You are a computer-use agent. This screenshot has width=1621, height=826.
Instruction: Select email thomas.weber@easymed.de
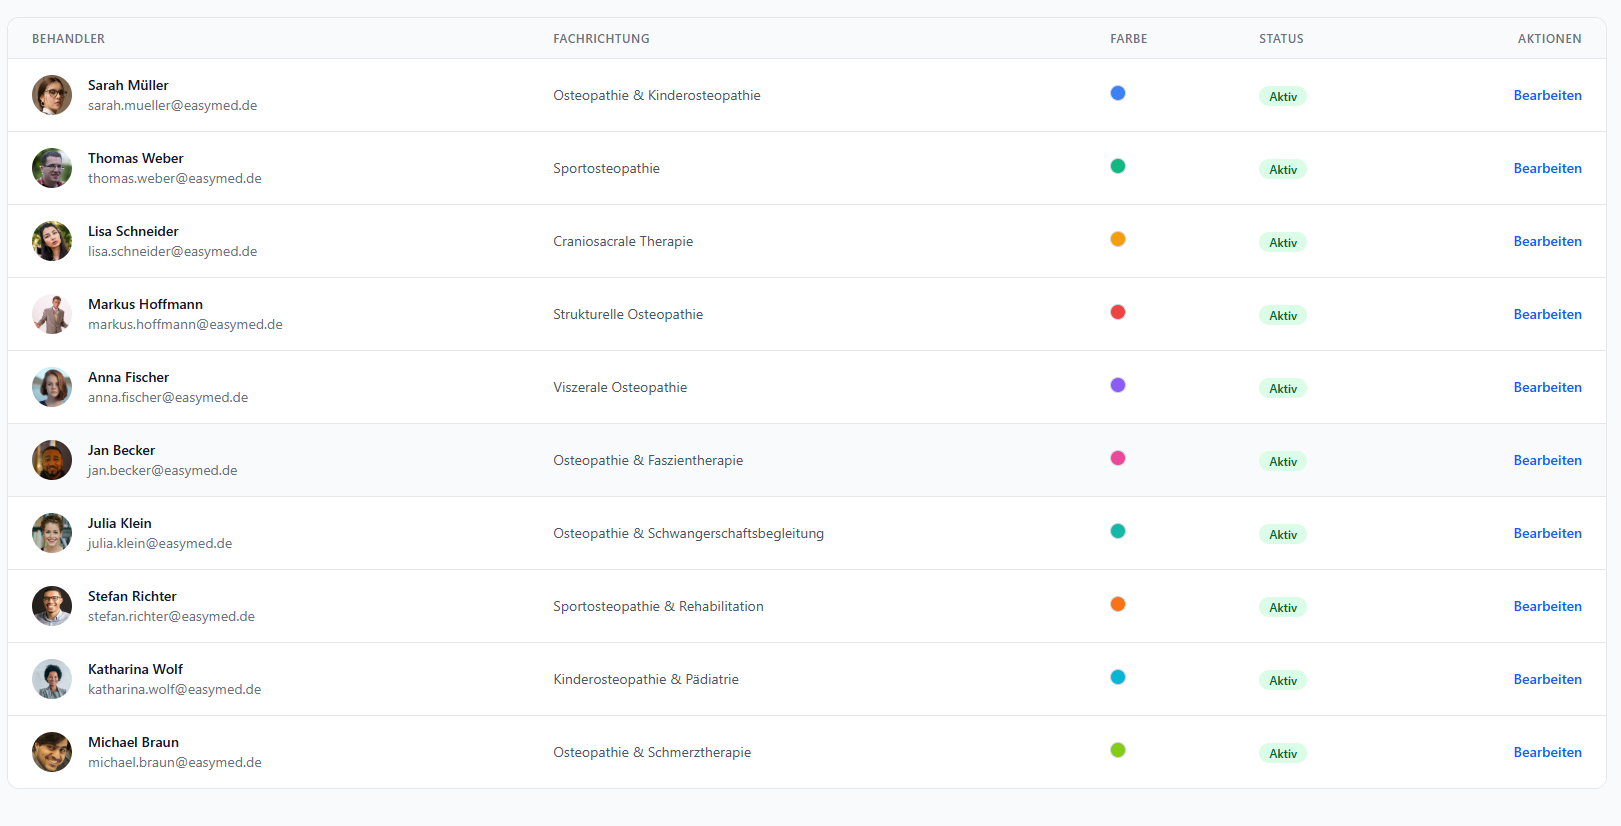tap(175, 178)
